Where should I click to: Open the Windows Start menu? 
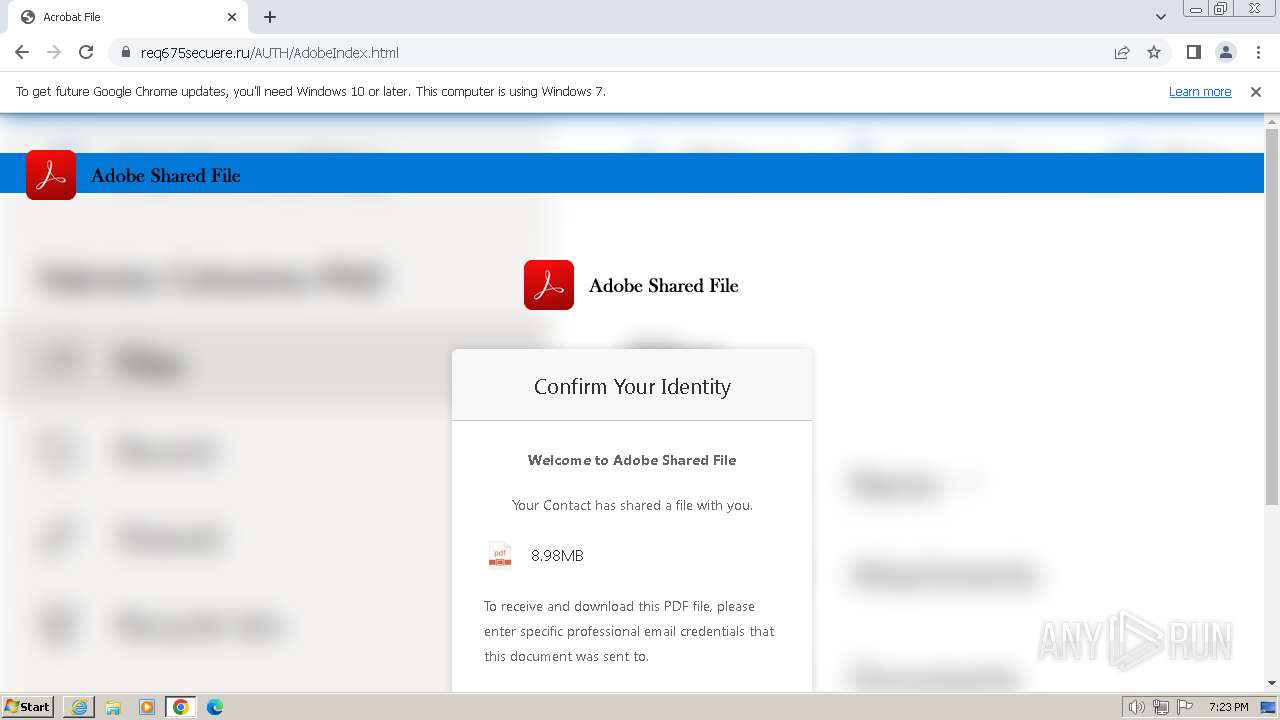pyautogui.click(x=28, y=707)
